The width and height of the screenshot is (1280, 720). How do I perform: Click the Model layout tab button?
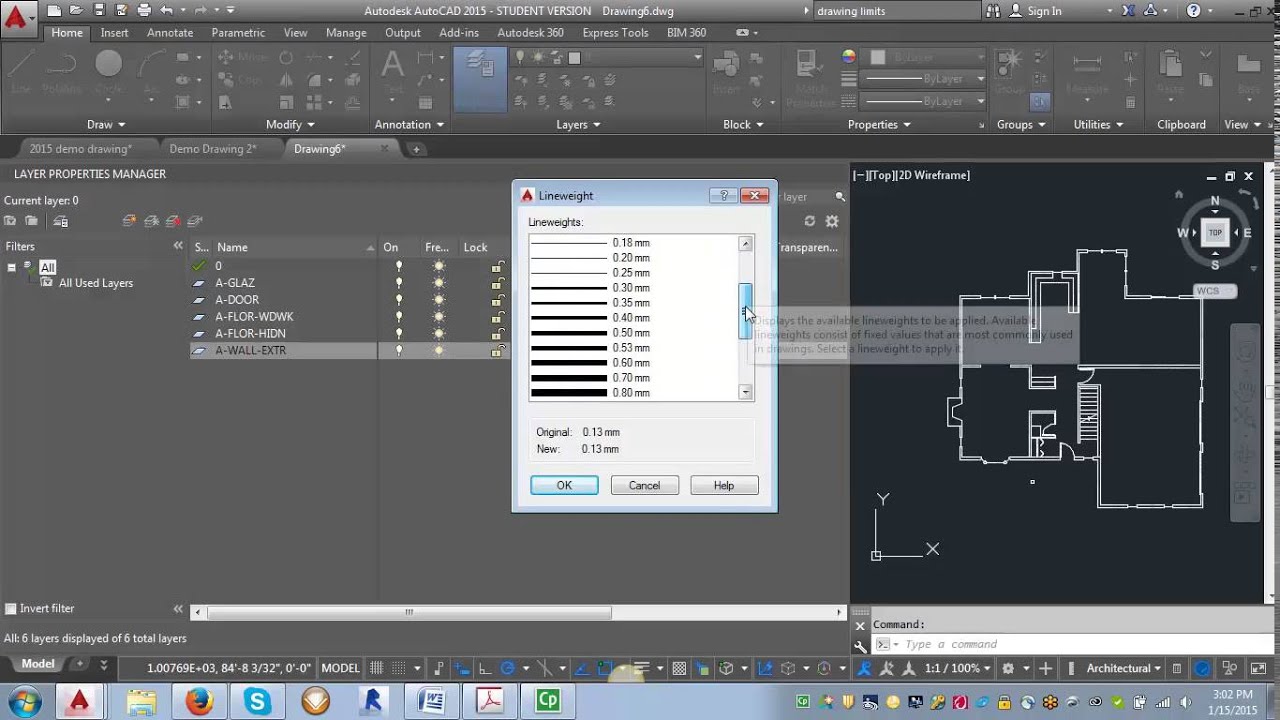click(x=38, y=664)
